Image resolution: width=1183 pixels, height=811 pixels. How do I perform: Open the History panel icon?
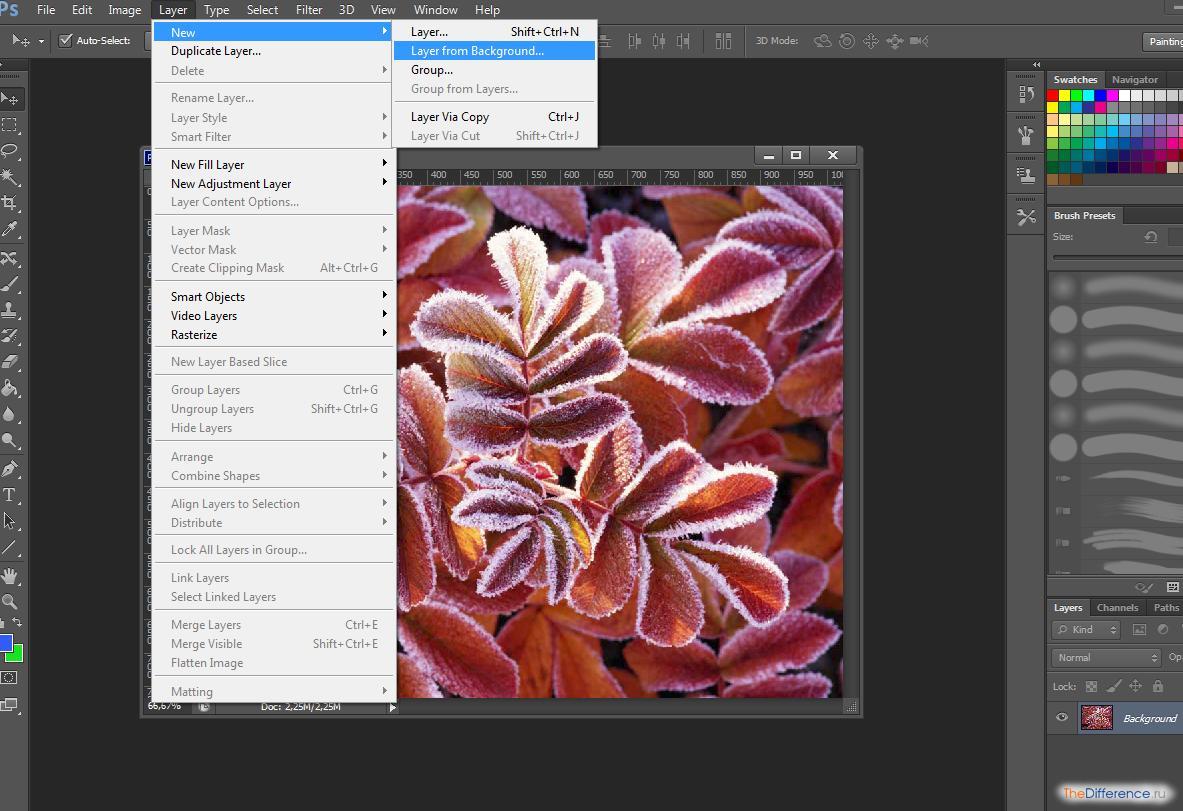[1026, 94]
